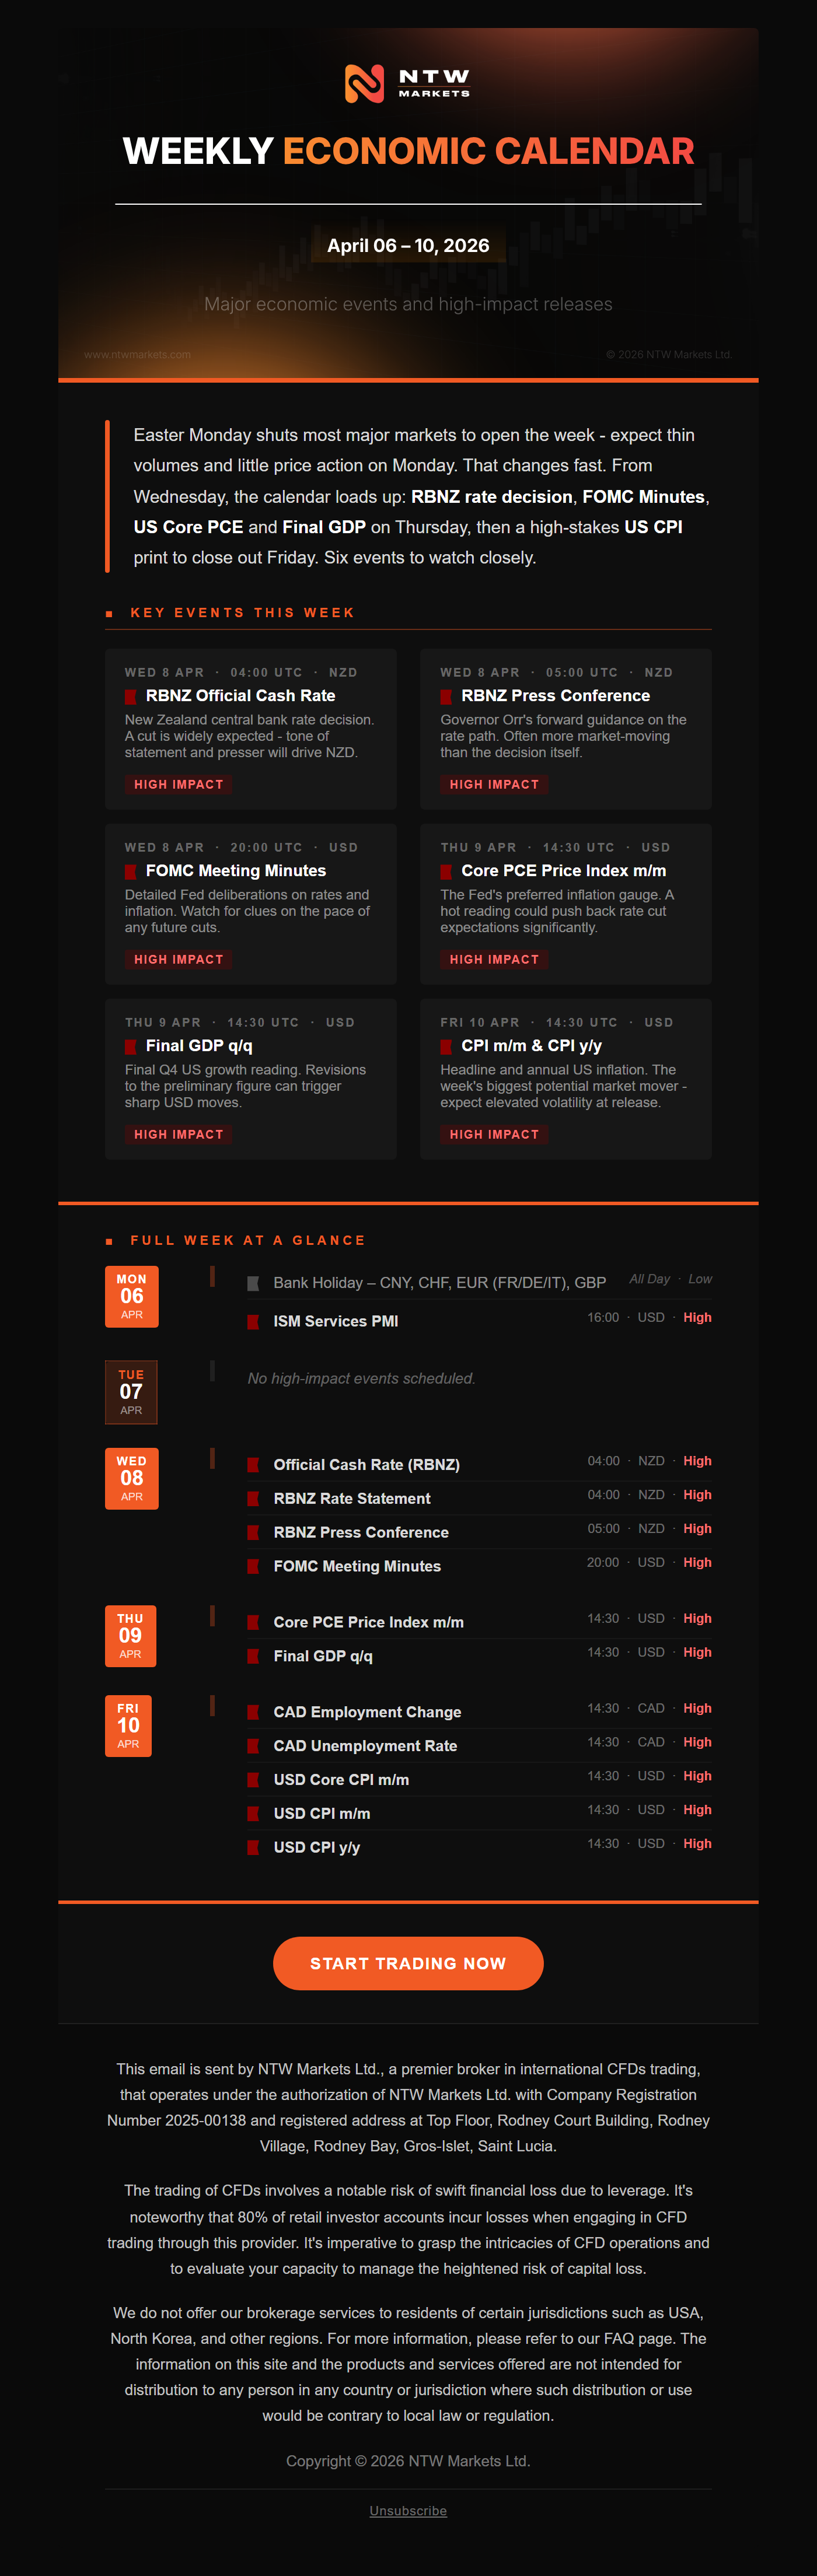Screen dimensions: 817x2576
Task: Open the Core PCE Price Index m/m card title
Action: pyautogui.click(x=564, y=871)
